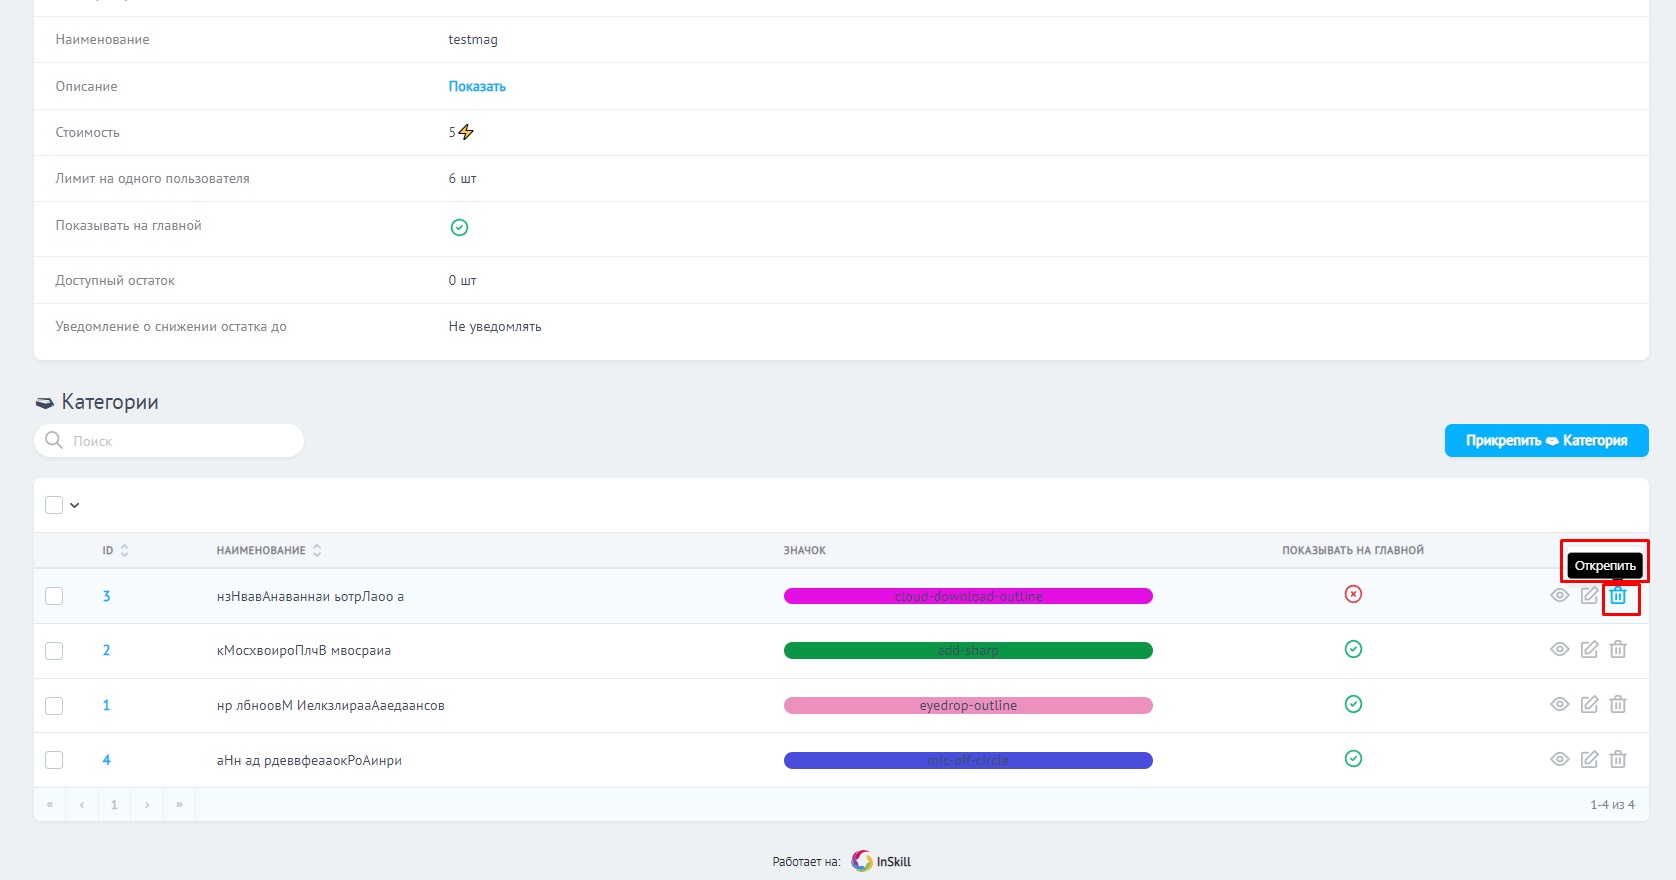Click the eye icon for category ID 2

1559,650
